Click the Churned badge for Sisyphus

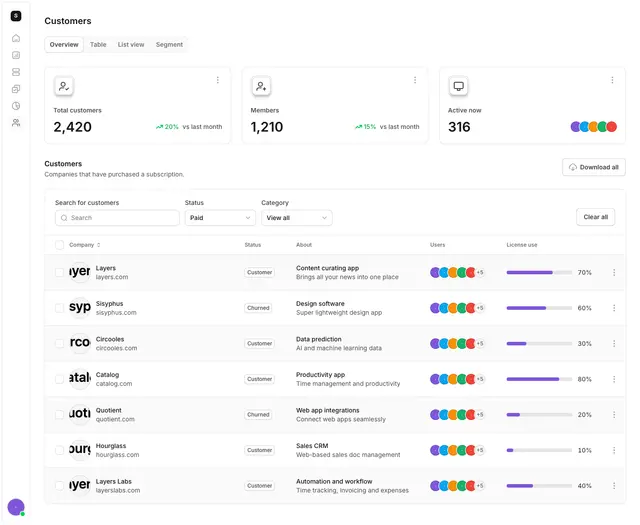[258, 308]
